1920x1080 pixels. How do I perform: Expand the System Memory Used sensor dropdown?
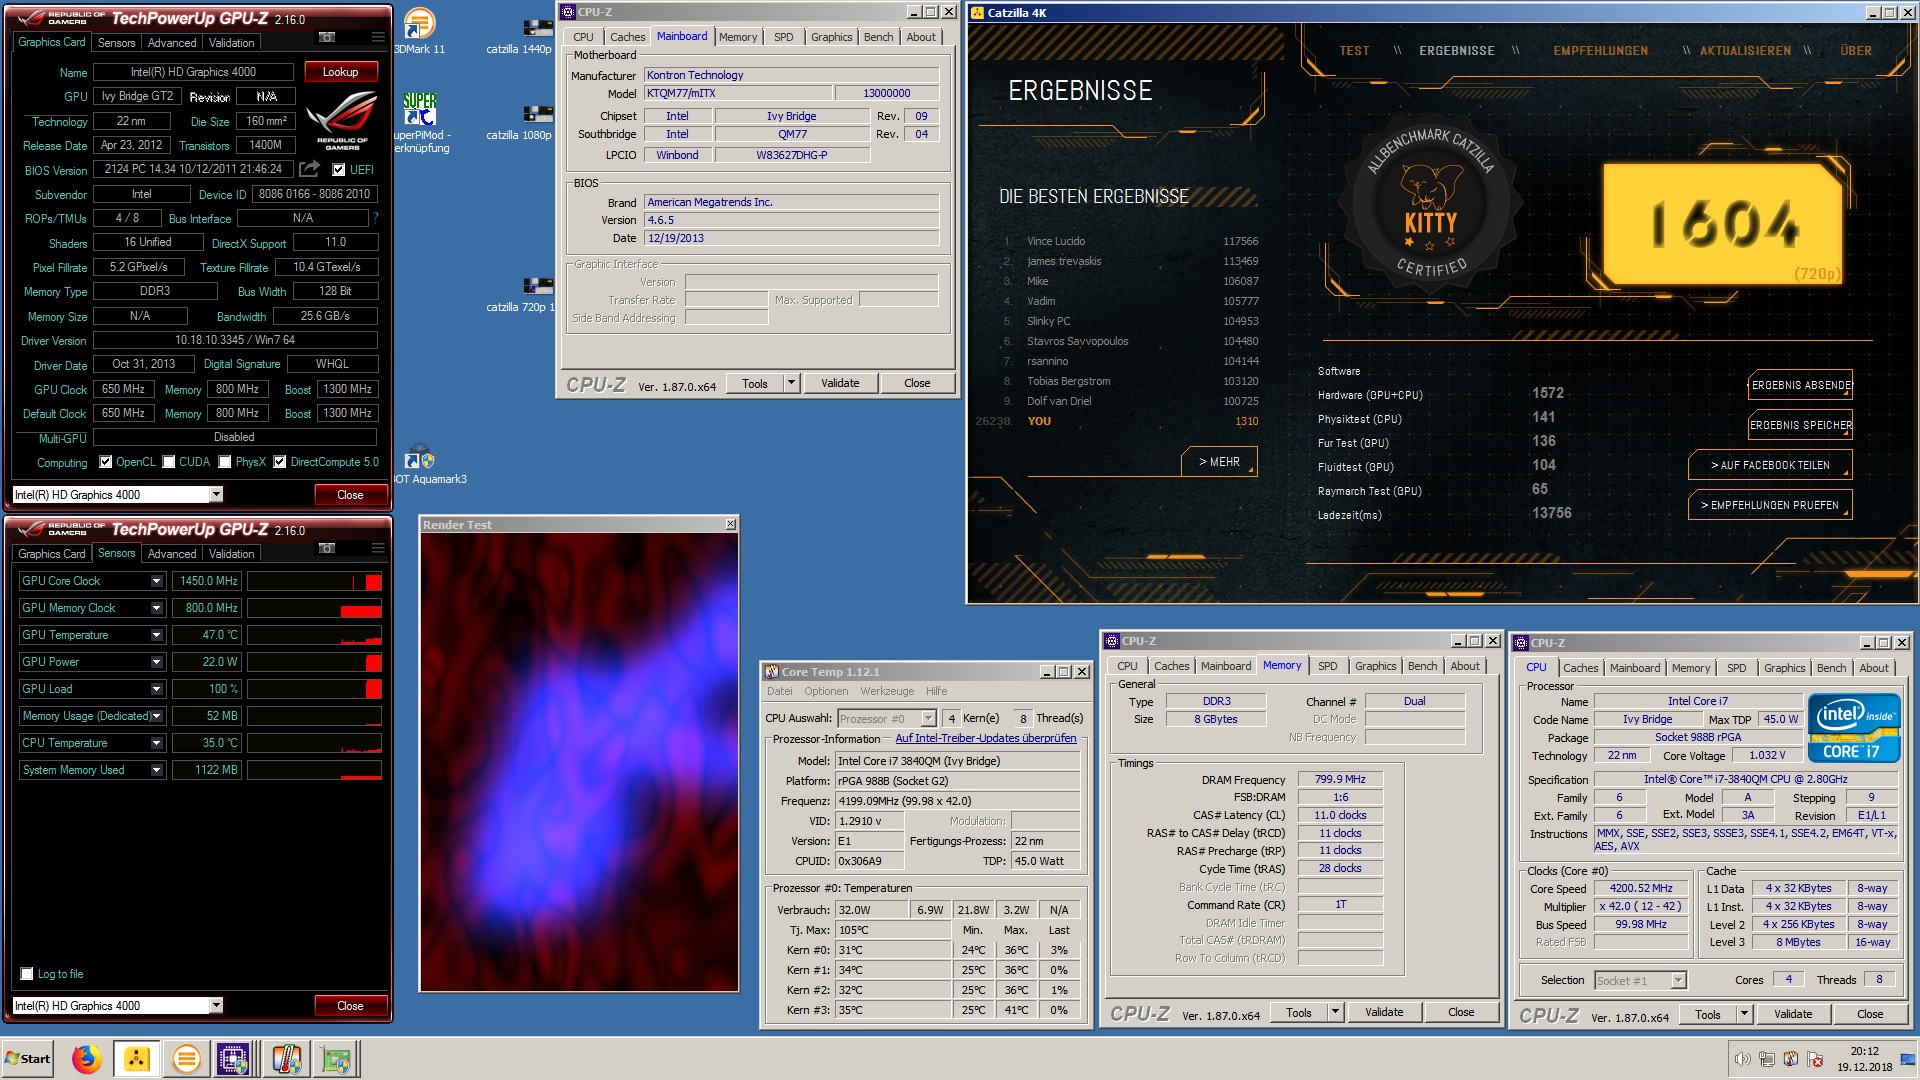click(157, 770)
